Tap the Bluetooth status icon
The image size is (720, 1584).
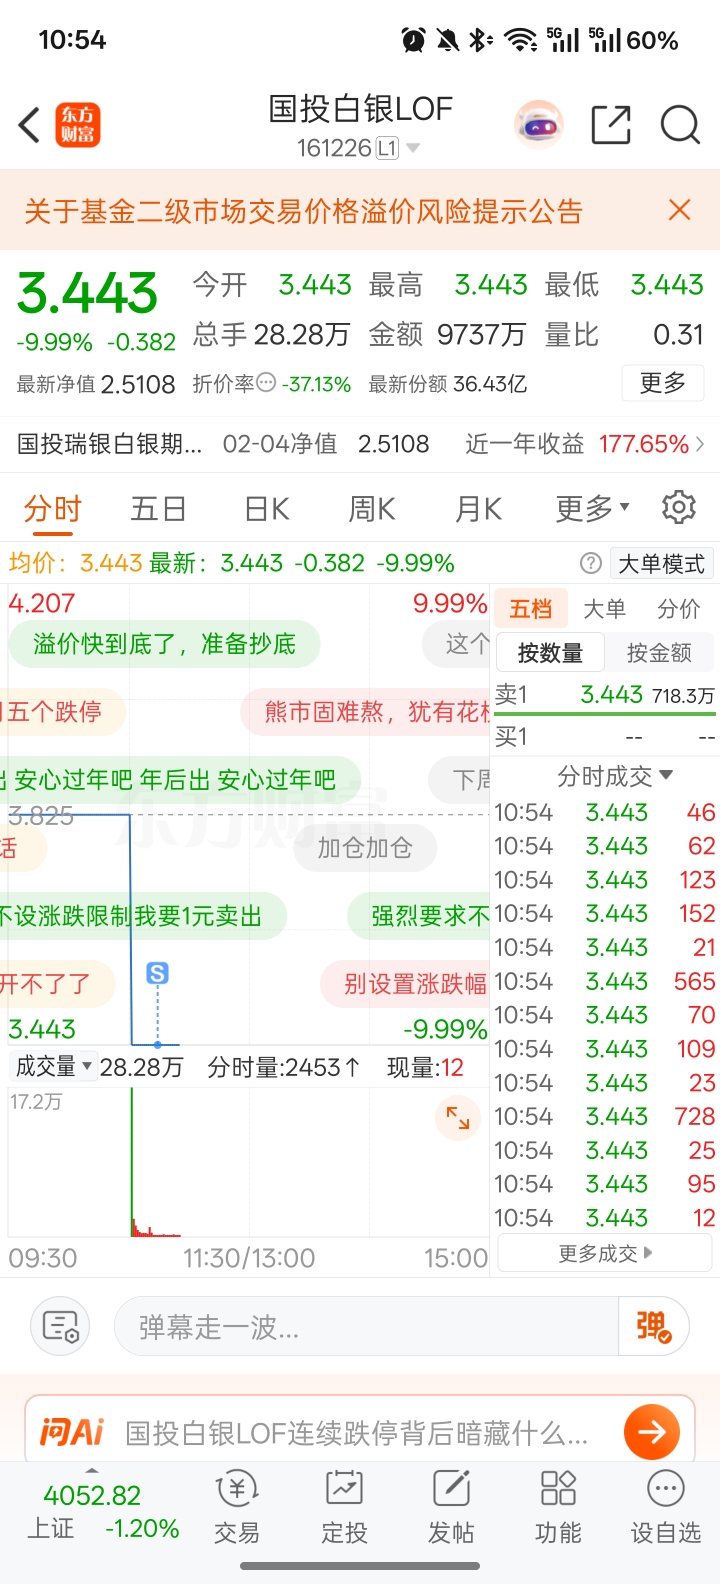[481, 40]
